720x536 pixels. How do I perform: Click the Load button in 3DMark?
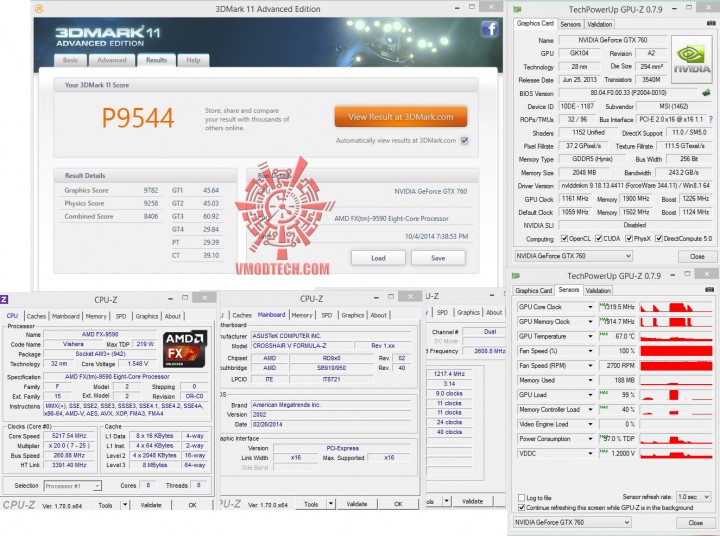point(378,258)
